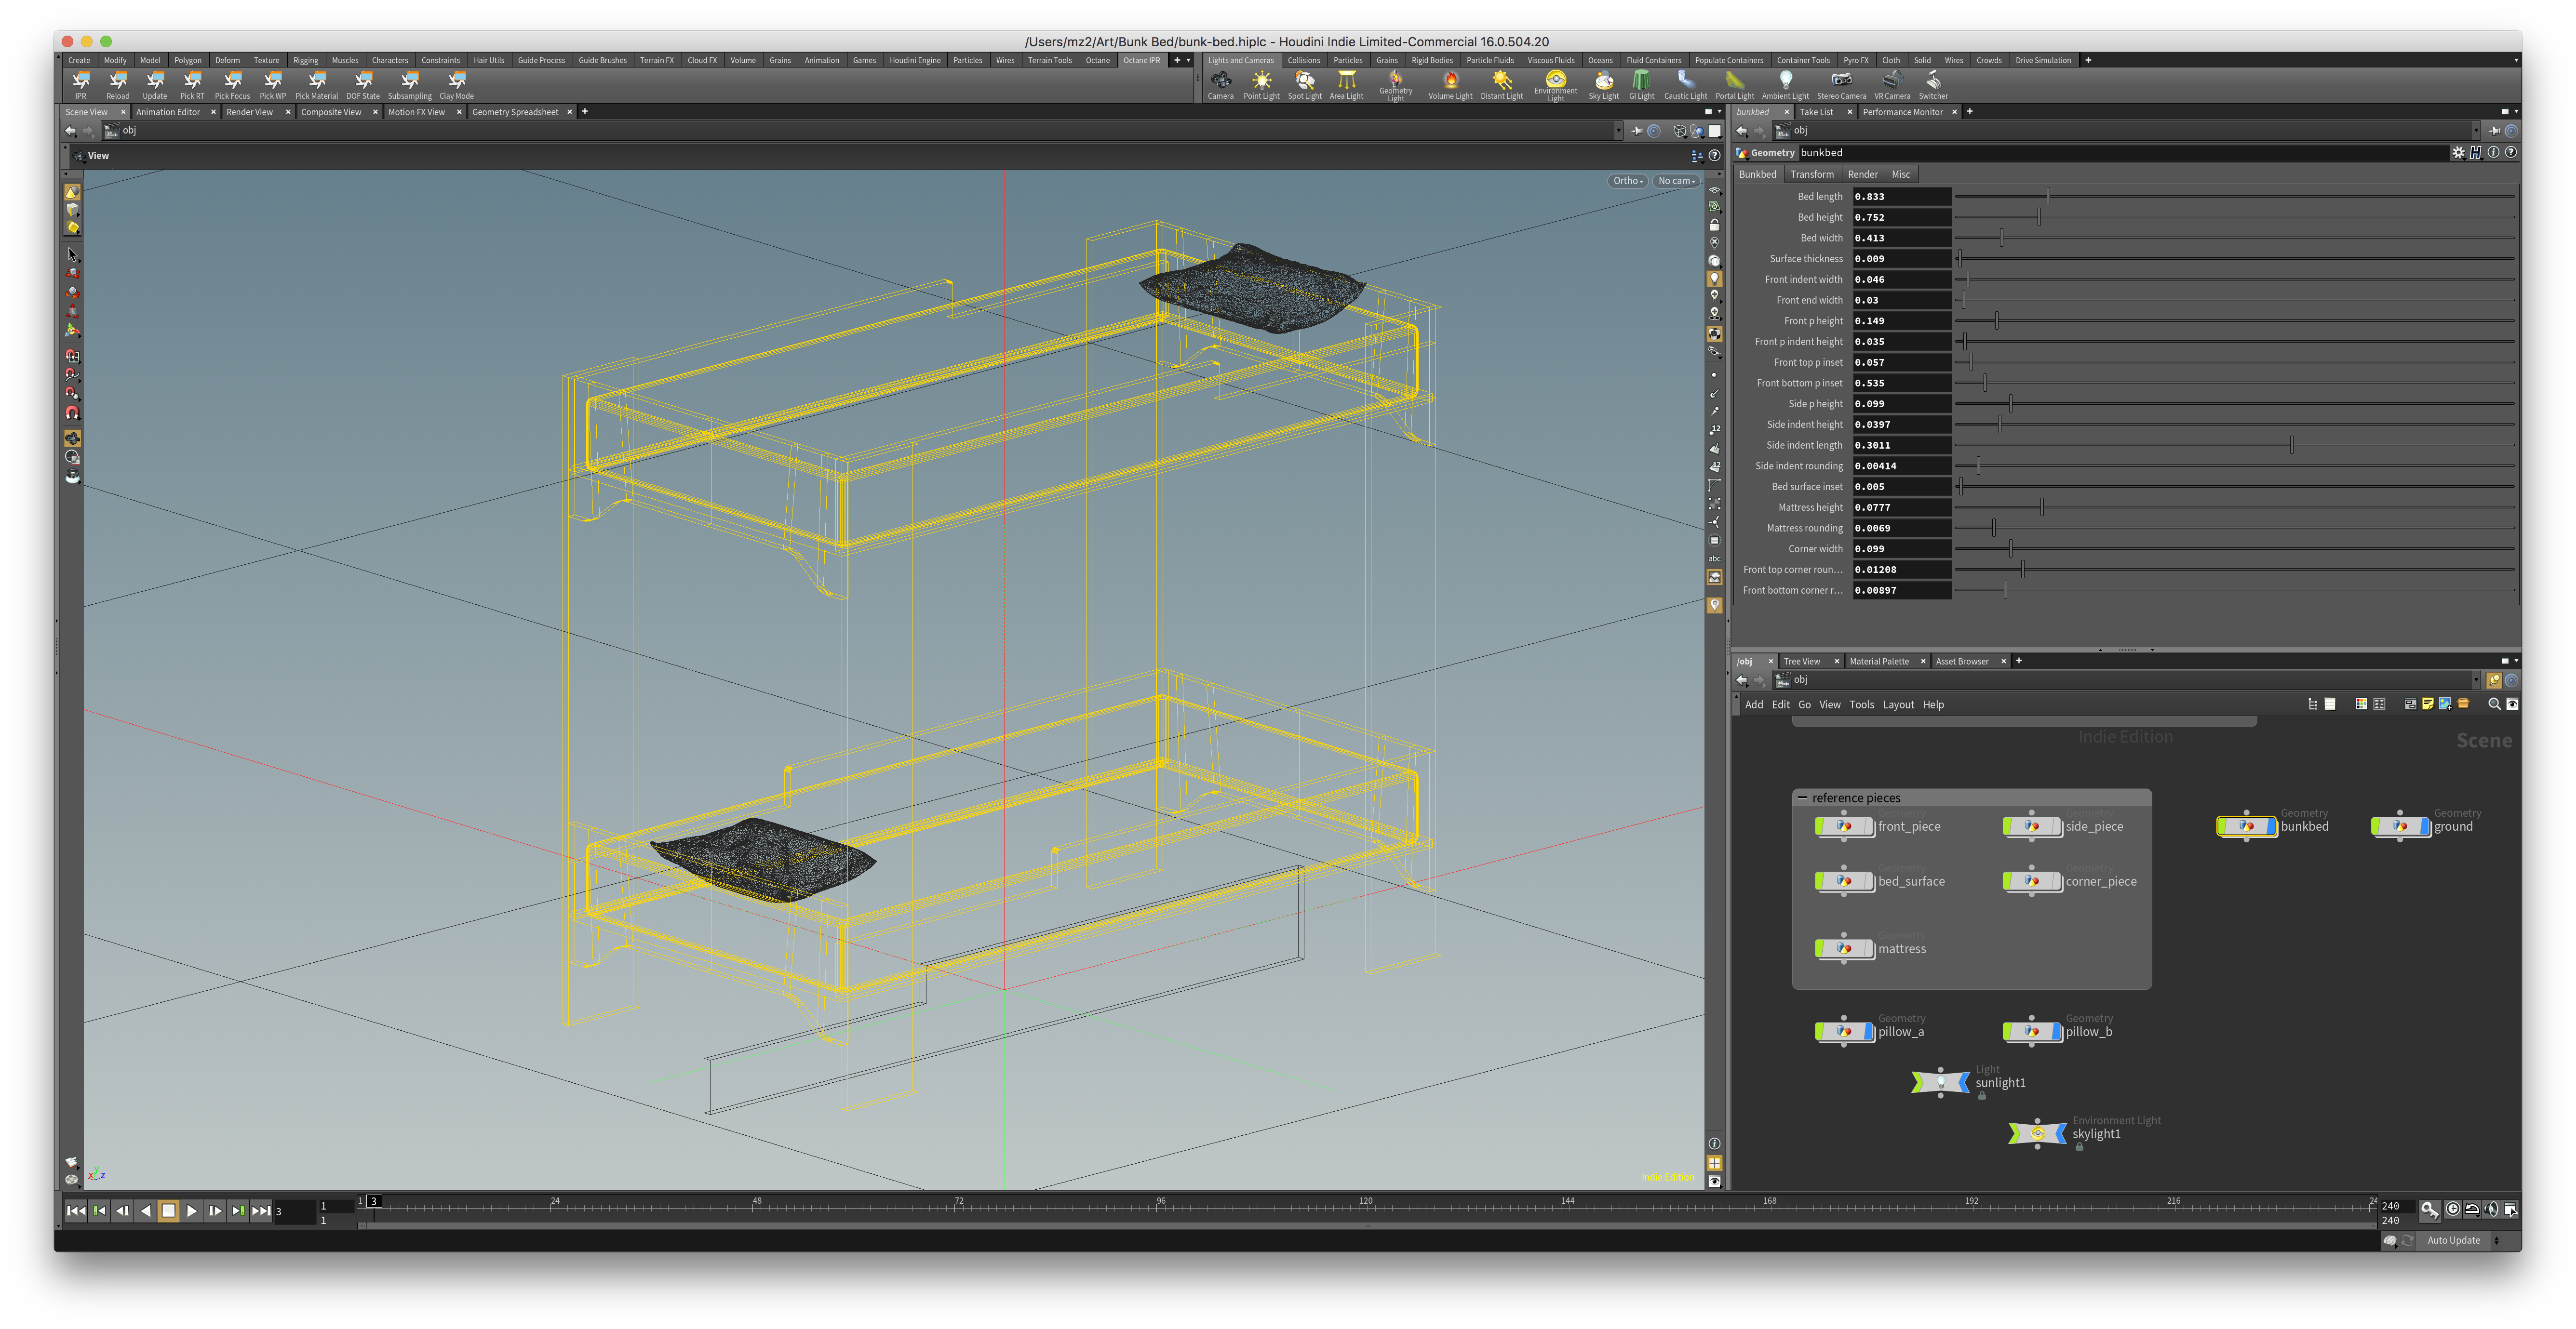Switch to the Transform parameter tab
This screenshot has height=1329, width=2576.
point(1812,174)
